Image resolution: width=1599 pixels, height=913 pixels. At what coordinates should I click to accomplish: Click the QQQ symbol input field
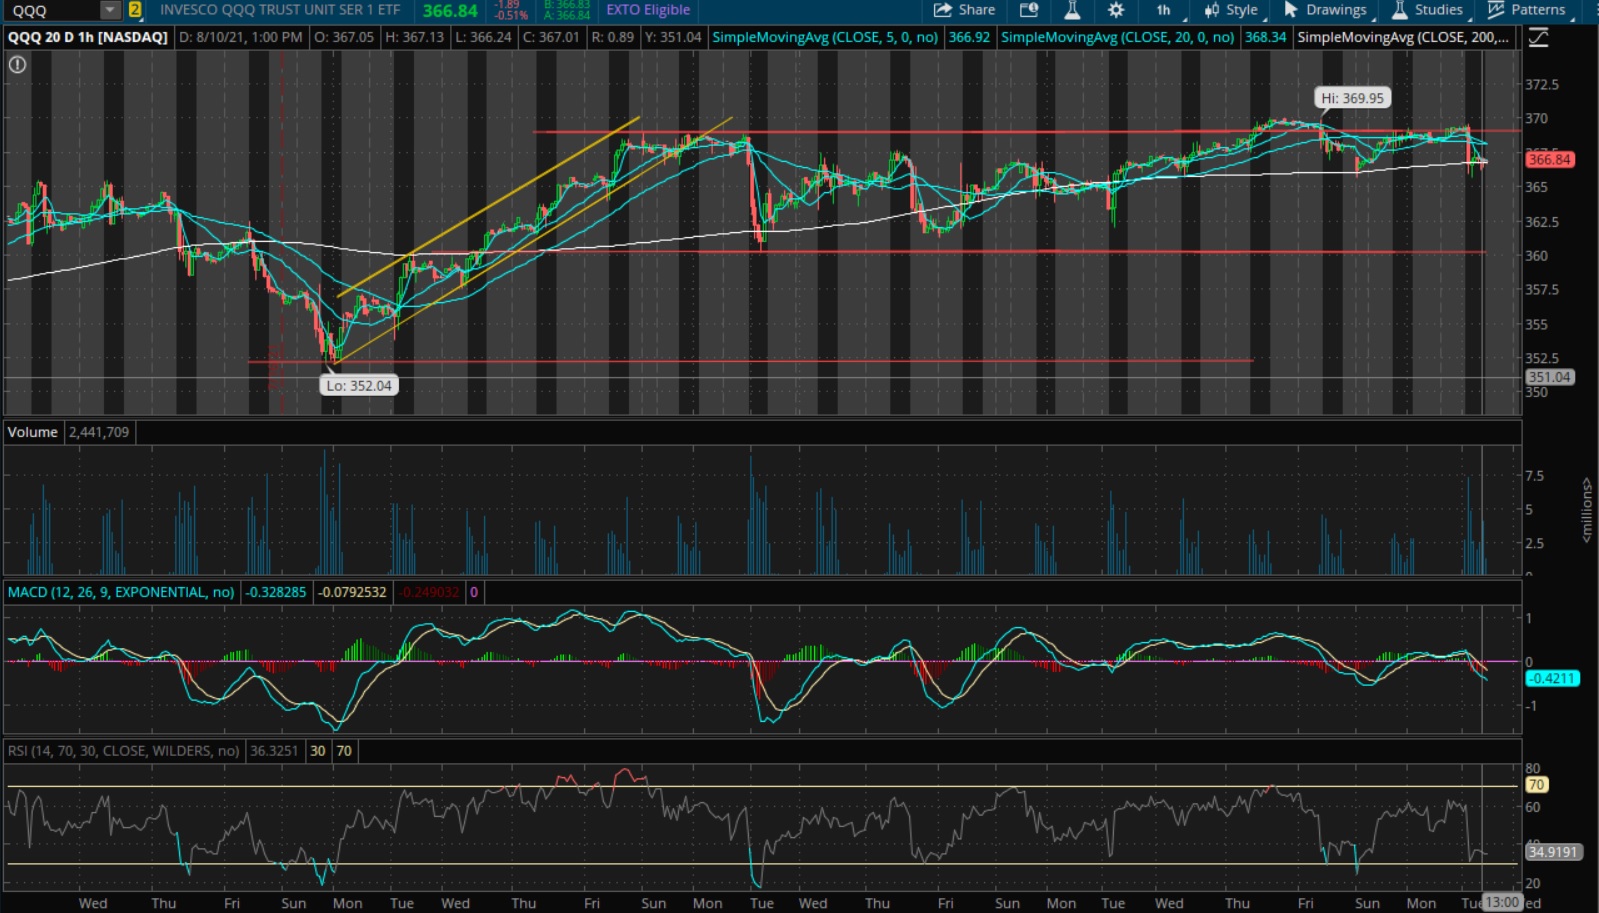[55, 10]
